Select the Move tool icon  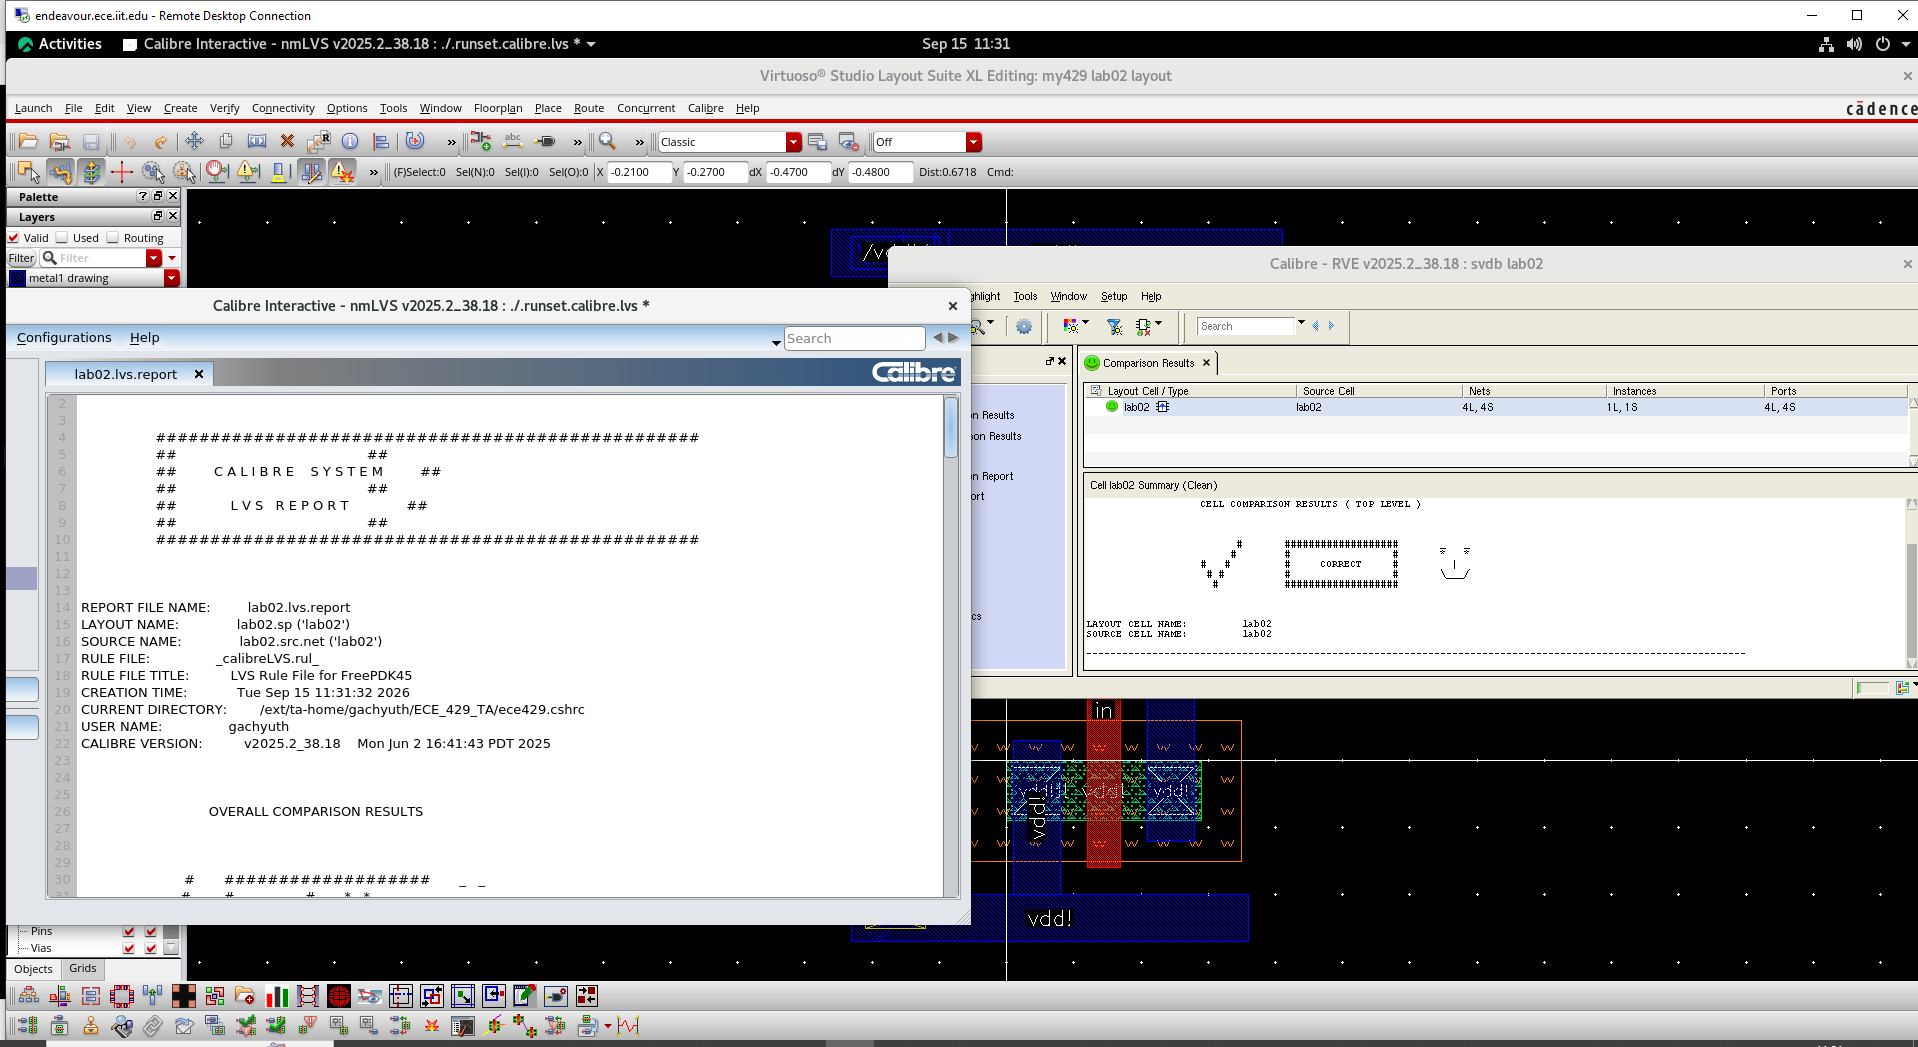[194, 142]
